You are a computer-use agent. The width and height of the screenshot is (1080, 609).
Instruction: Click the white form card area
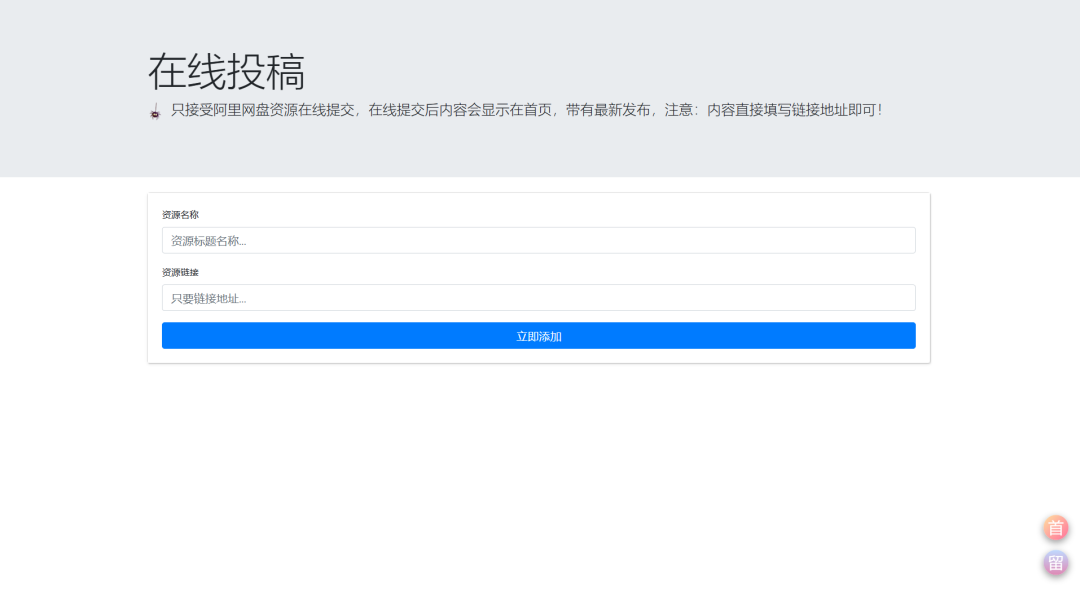click(x=539, y=278)
